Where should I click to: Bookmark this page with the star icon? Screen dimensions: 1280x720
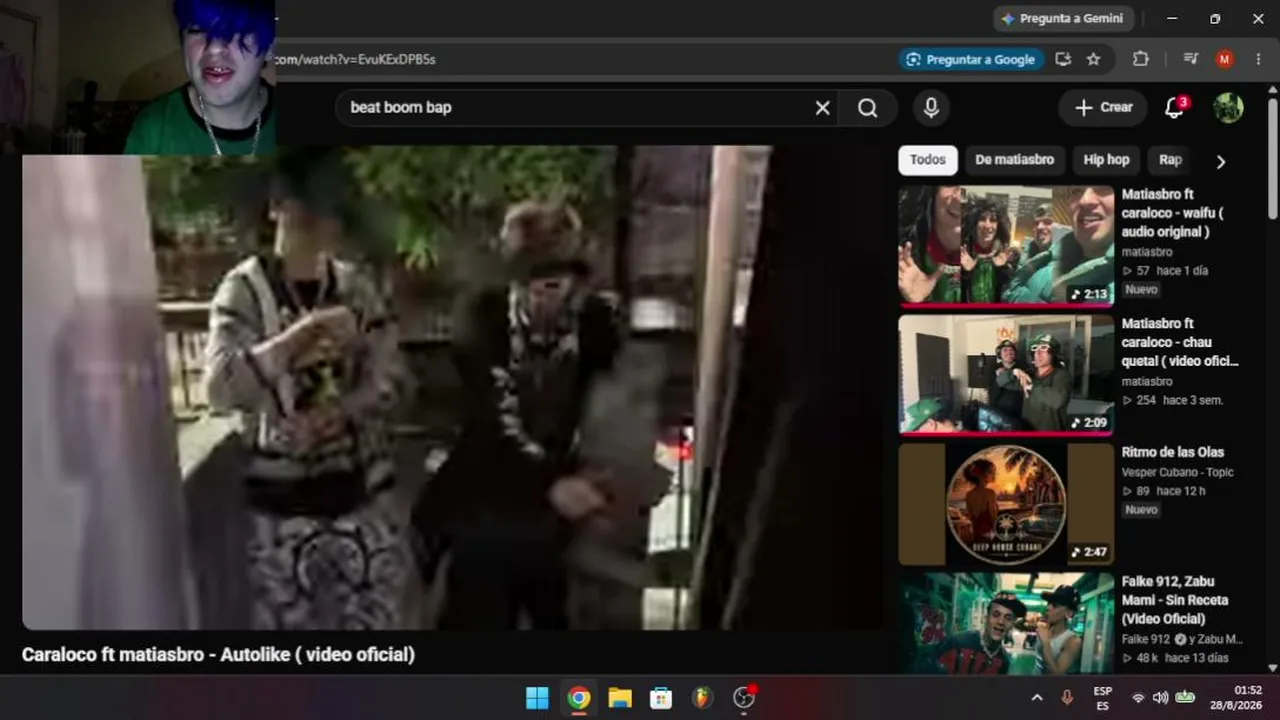coord(1094,59)
